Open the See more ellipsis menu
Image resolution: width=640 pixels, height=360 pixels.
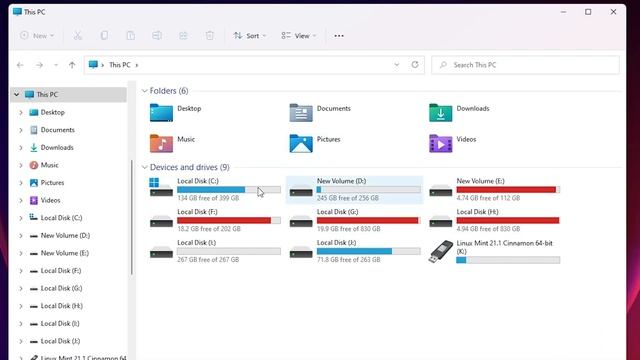pyautogui.click(x=339, y=36)
